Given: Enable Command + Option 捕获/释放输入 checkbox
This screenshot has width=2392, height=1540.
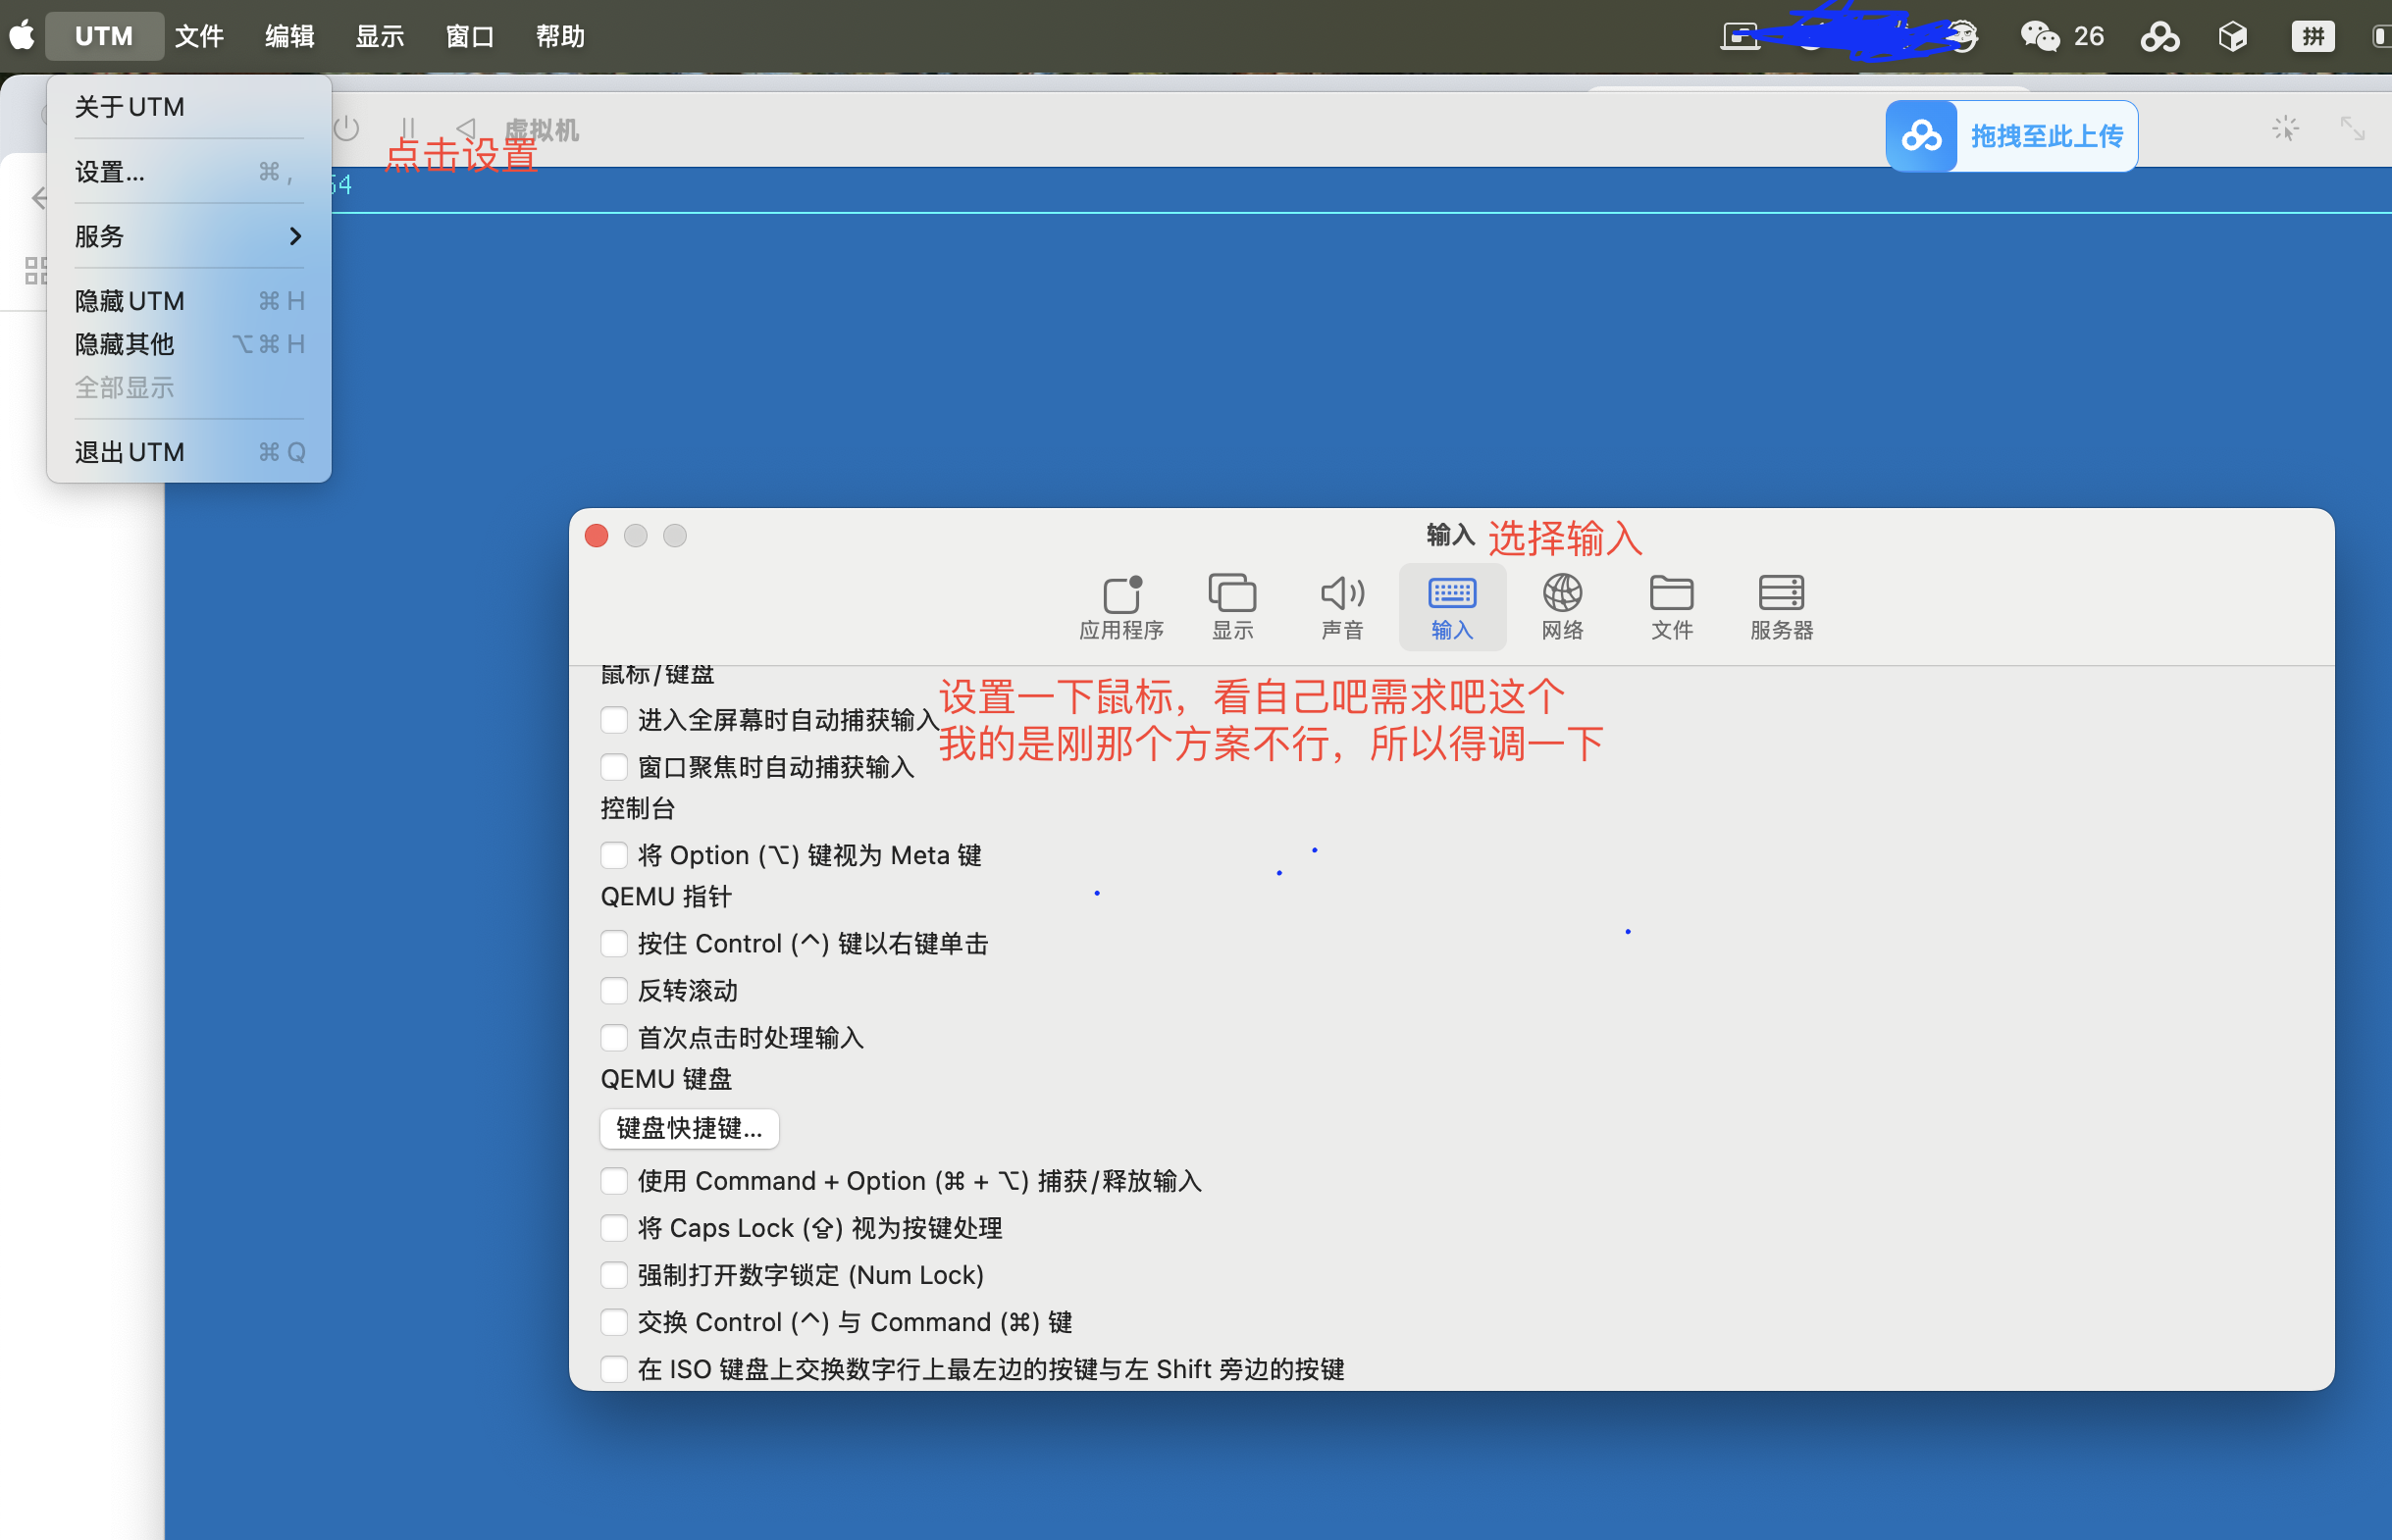Looking at the screenshot, I should click(614, 1181).
